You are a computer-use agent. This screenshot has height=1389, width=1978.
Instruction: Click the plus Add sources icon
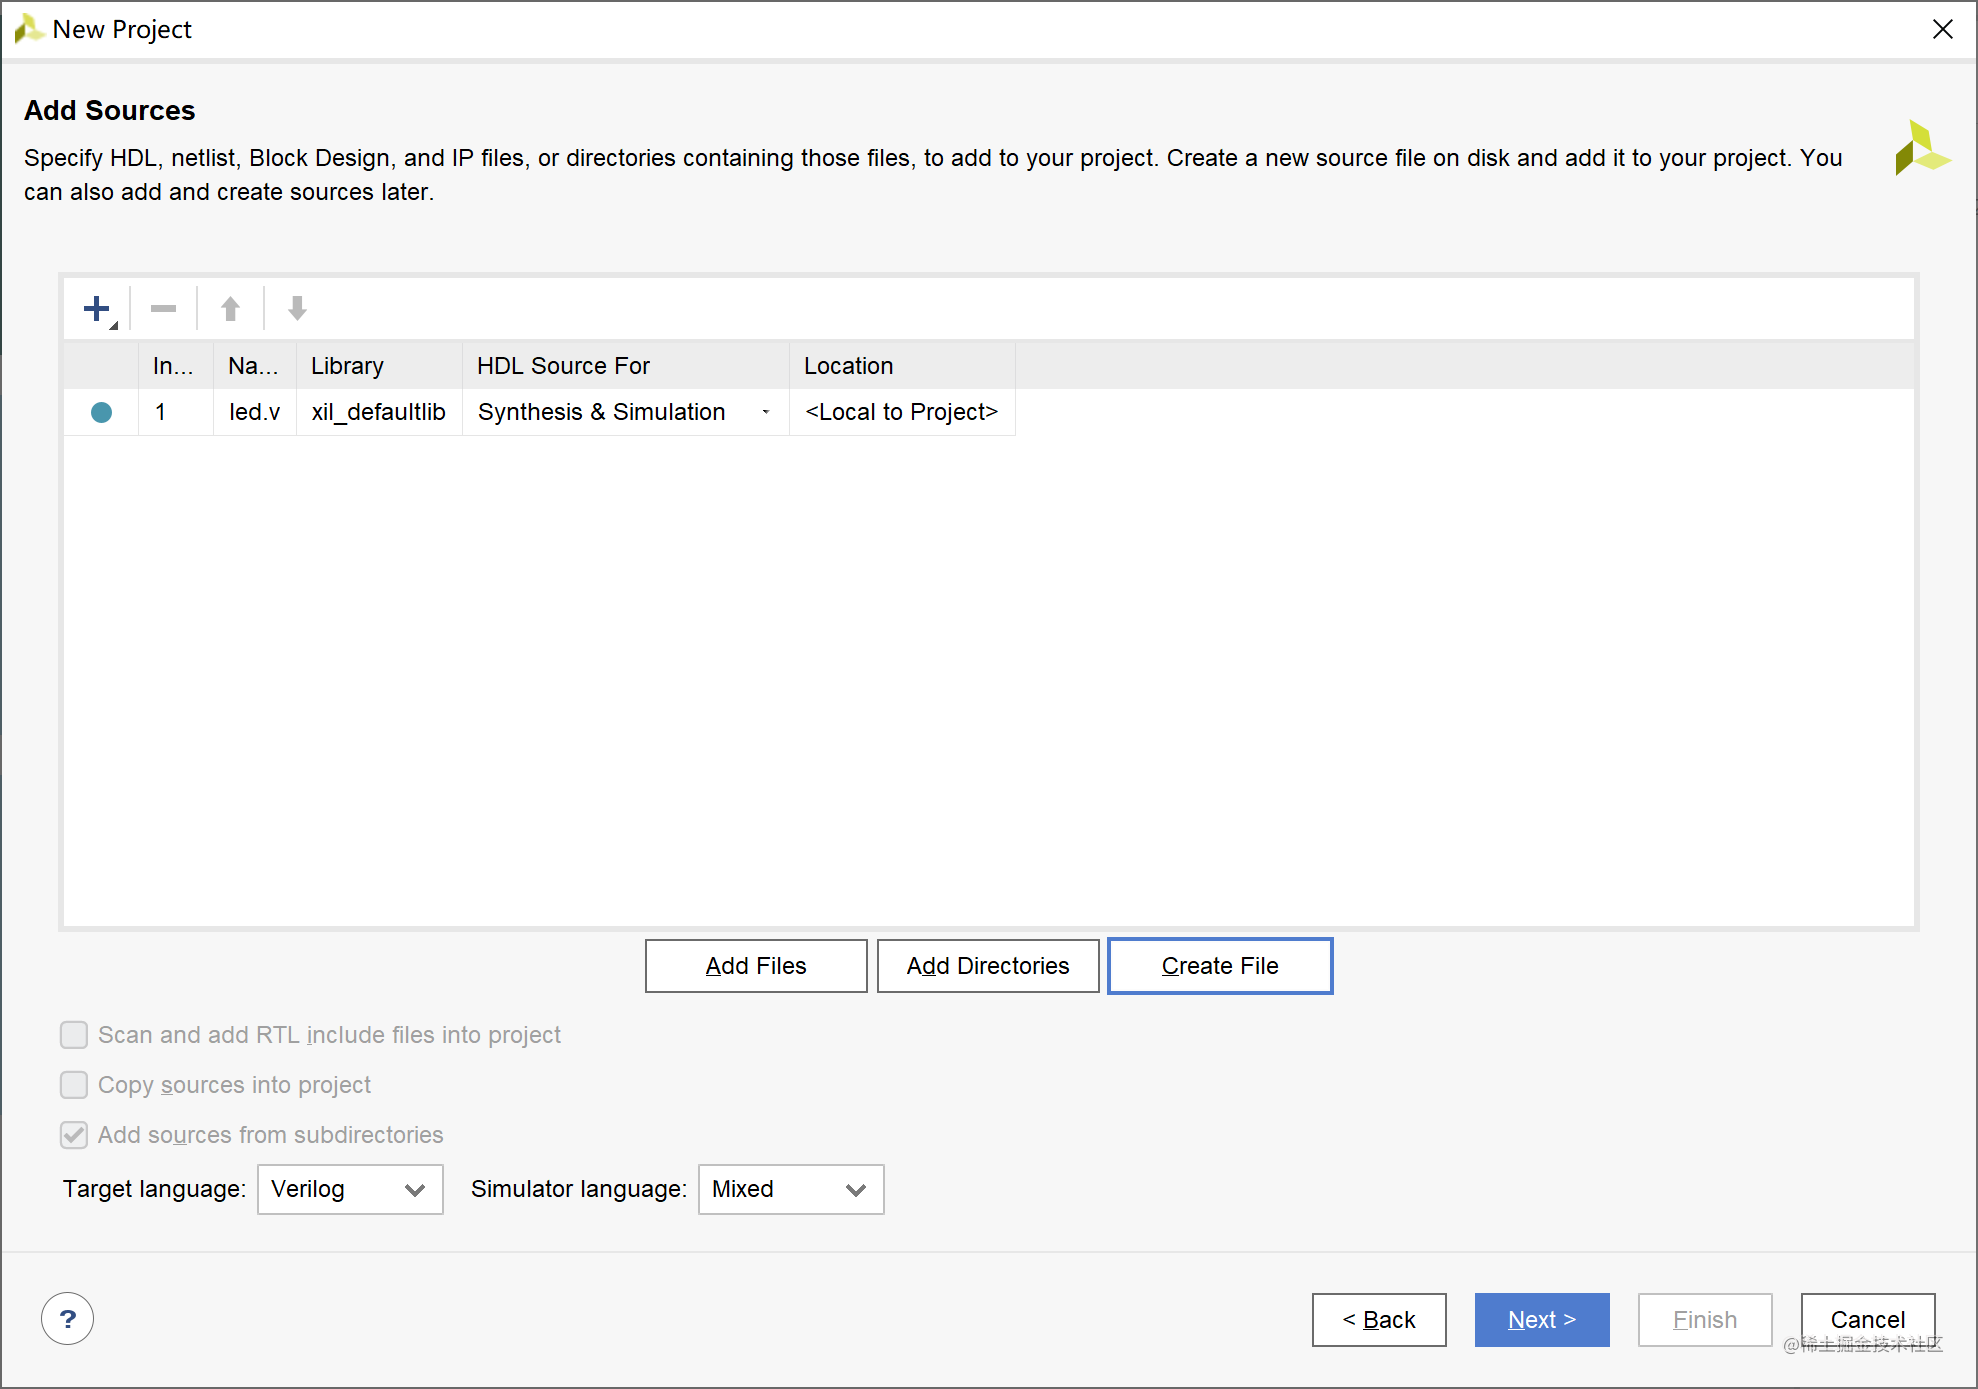pos(97,309)
